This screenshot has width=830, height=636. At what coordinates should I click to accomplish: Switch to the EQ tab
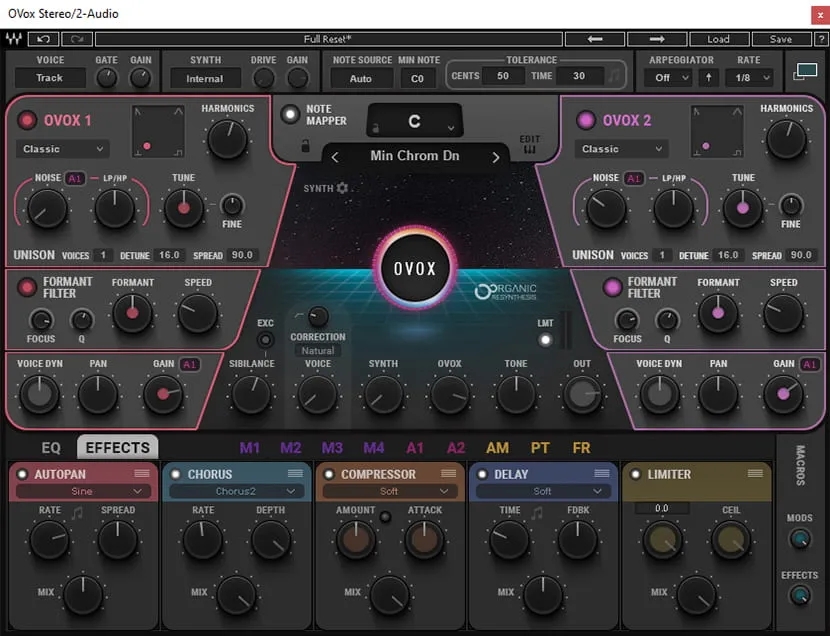point(51,448)
